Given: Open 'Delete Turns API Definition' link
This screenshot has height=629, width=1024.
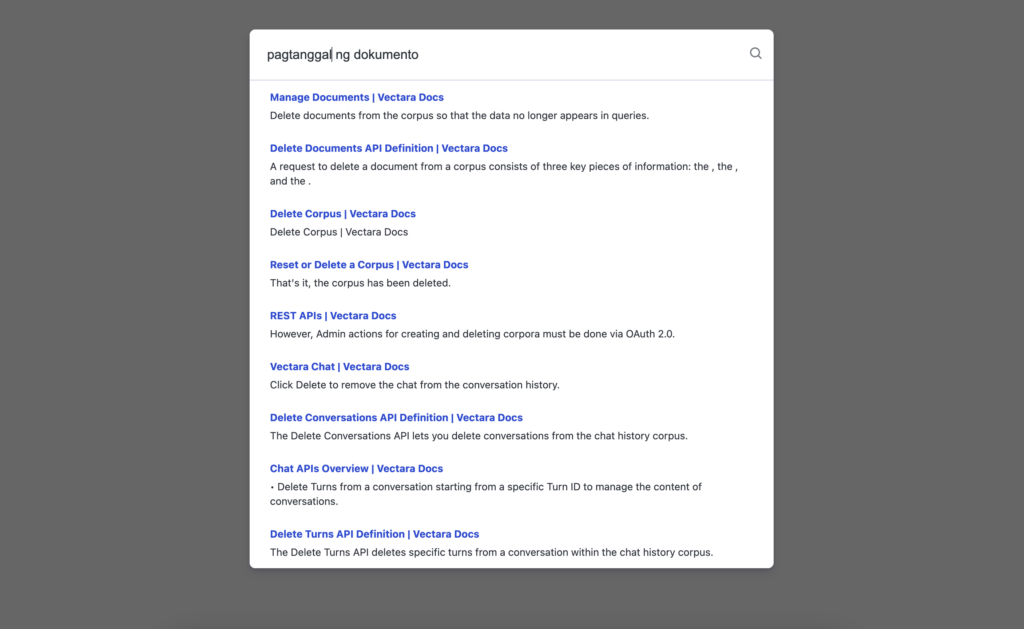Looking at the screenshot, I should (374, 534).
